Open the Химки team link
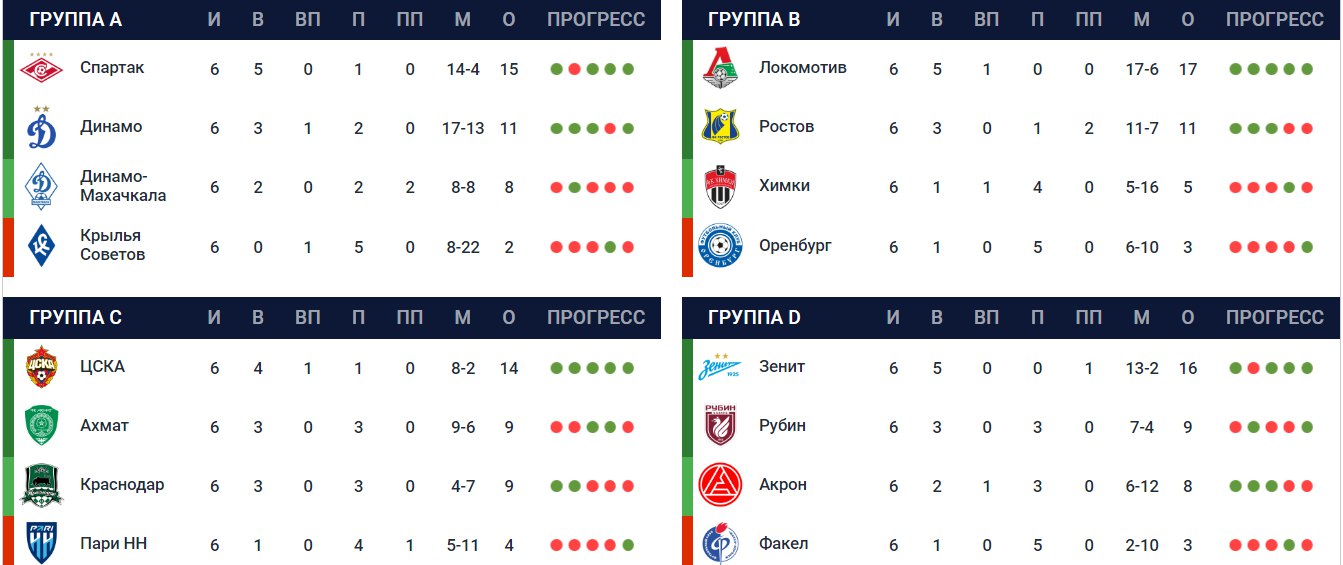Image resolution: width=1343 pixels, height=565 pixels. (x=784, y=186)
